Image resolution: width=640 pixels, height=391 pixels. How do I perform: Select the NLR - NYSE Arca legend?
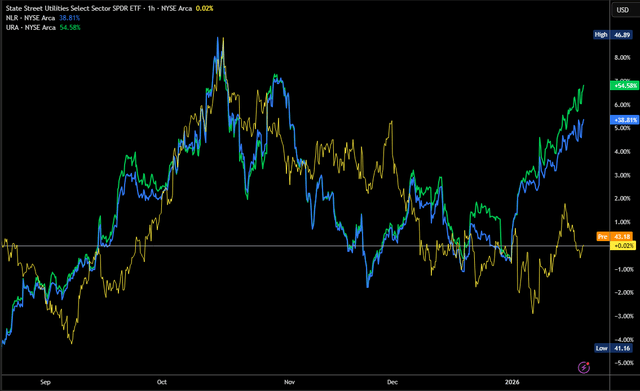(x=30, y=18)
